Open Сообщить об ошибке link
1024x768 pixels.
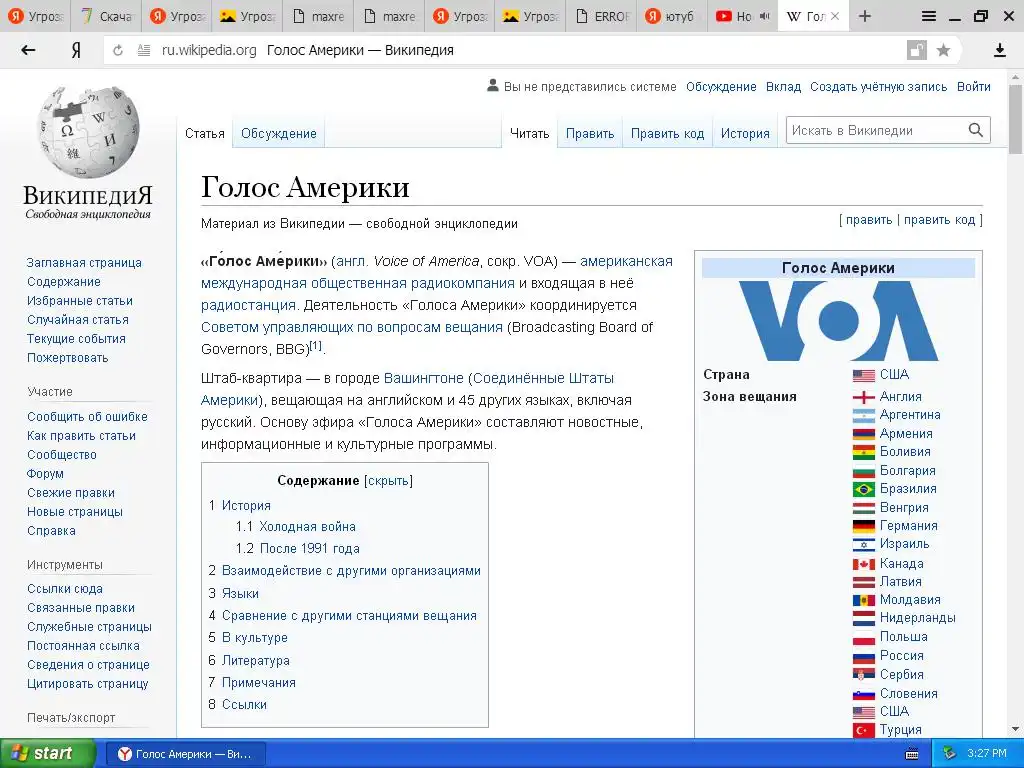pyautogui.click(x=88, y=417)
